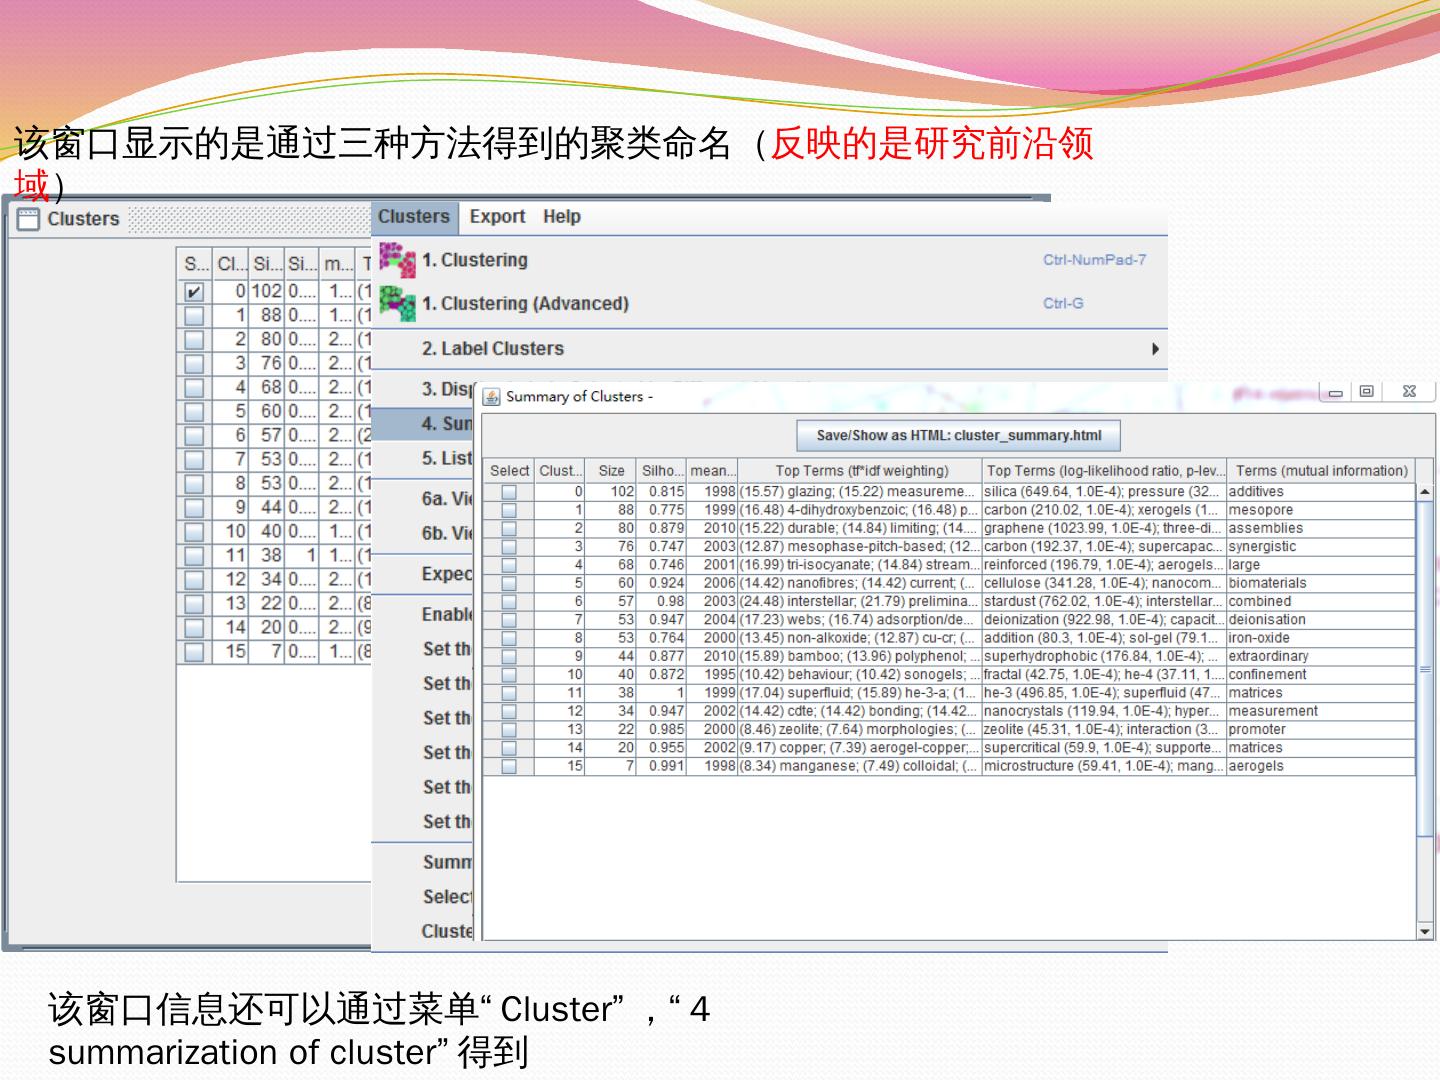This screenshot has height=1080, width=1440.
Task: Click the 'mesopore' mutual information cell
Action: (1321, 510)
